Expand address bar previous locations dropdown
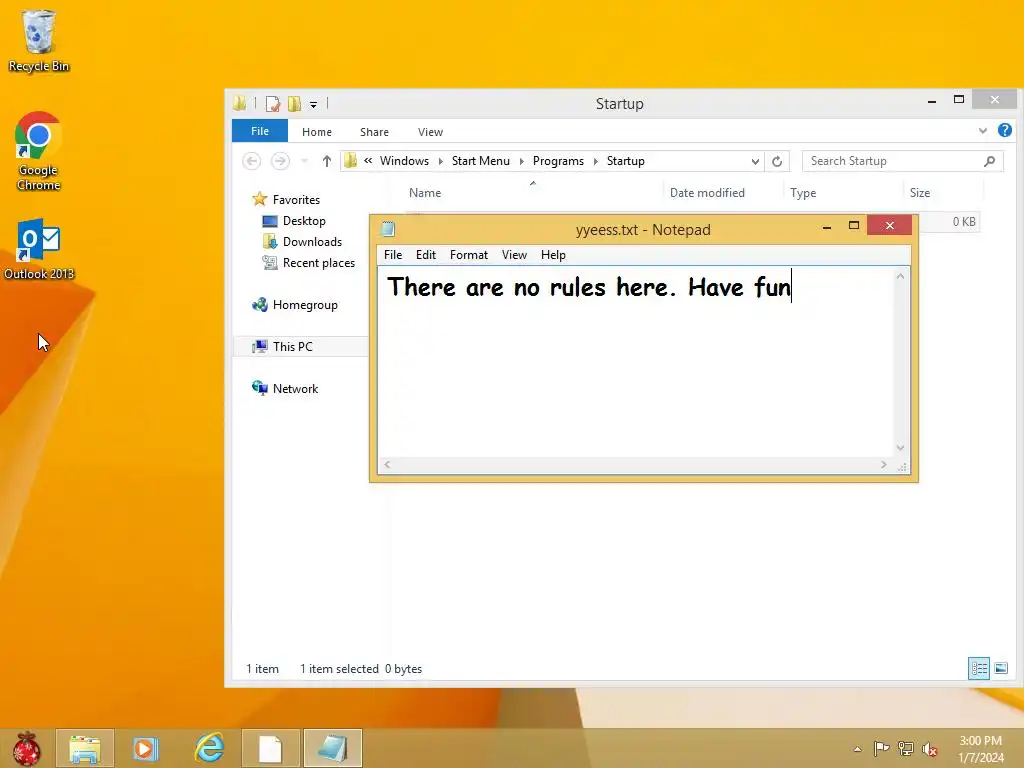1024x768 pixels. pyautogui.click(x=755, y=161)
